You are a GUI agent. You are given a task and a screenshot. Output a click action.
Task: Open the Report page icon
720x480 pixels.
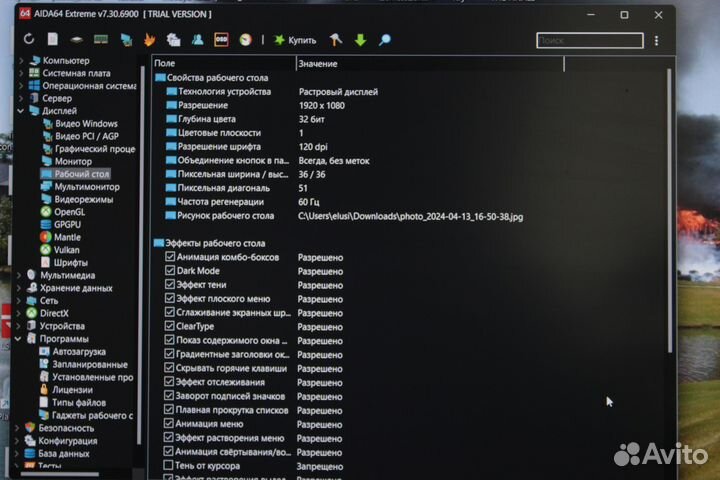pos(53,40)
